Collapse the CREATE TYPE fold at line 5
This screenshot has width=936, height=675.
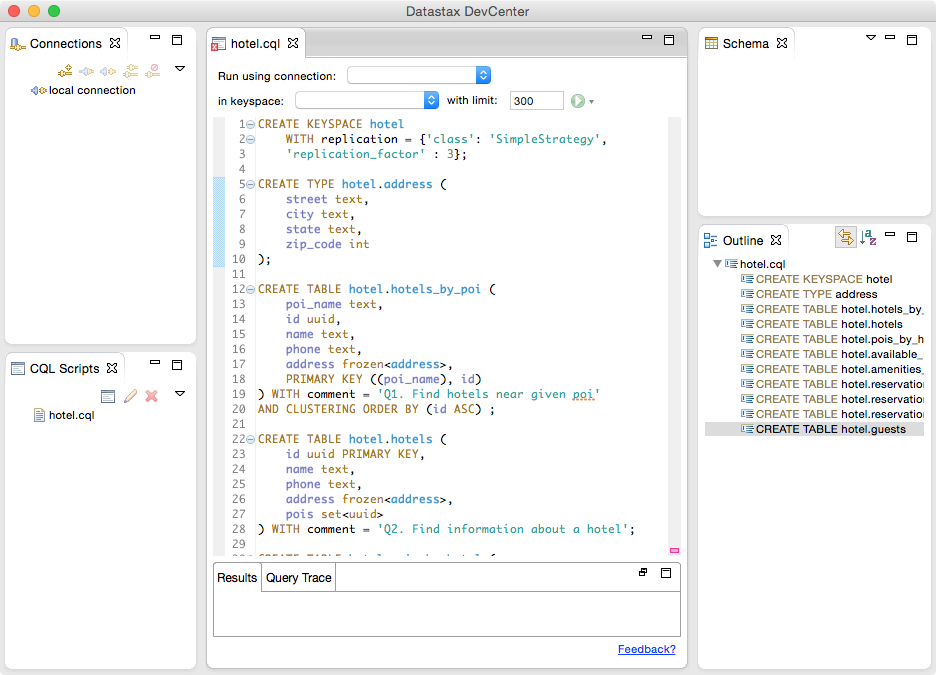(250, 185)
